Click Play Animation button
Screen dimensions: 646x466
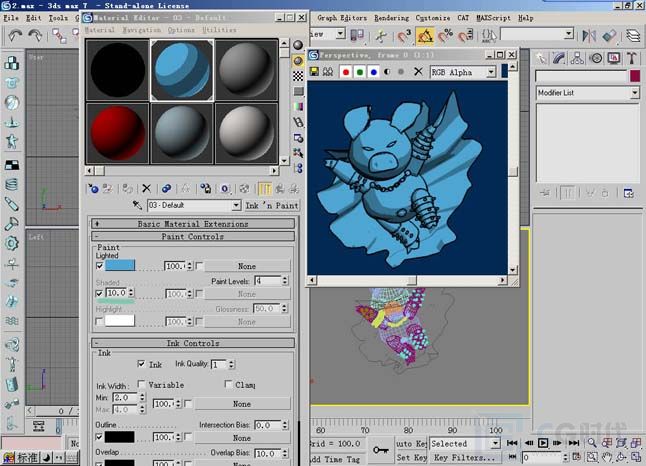[543, 443]
